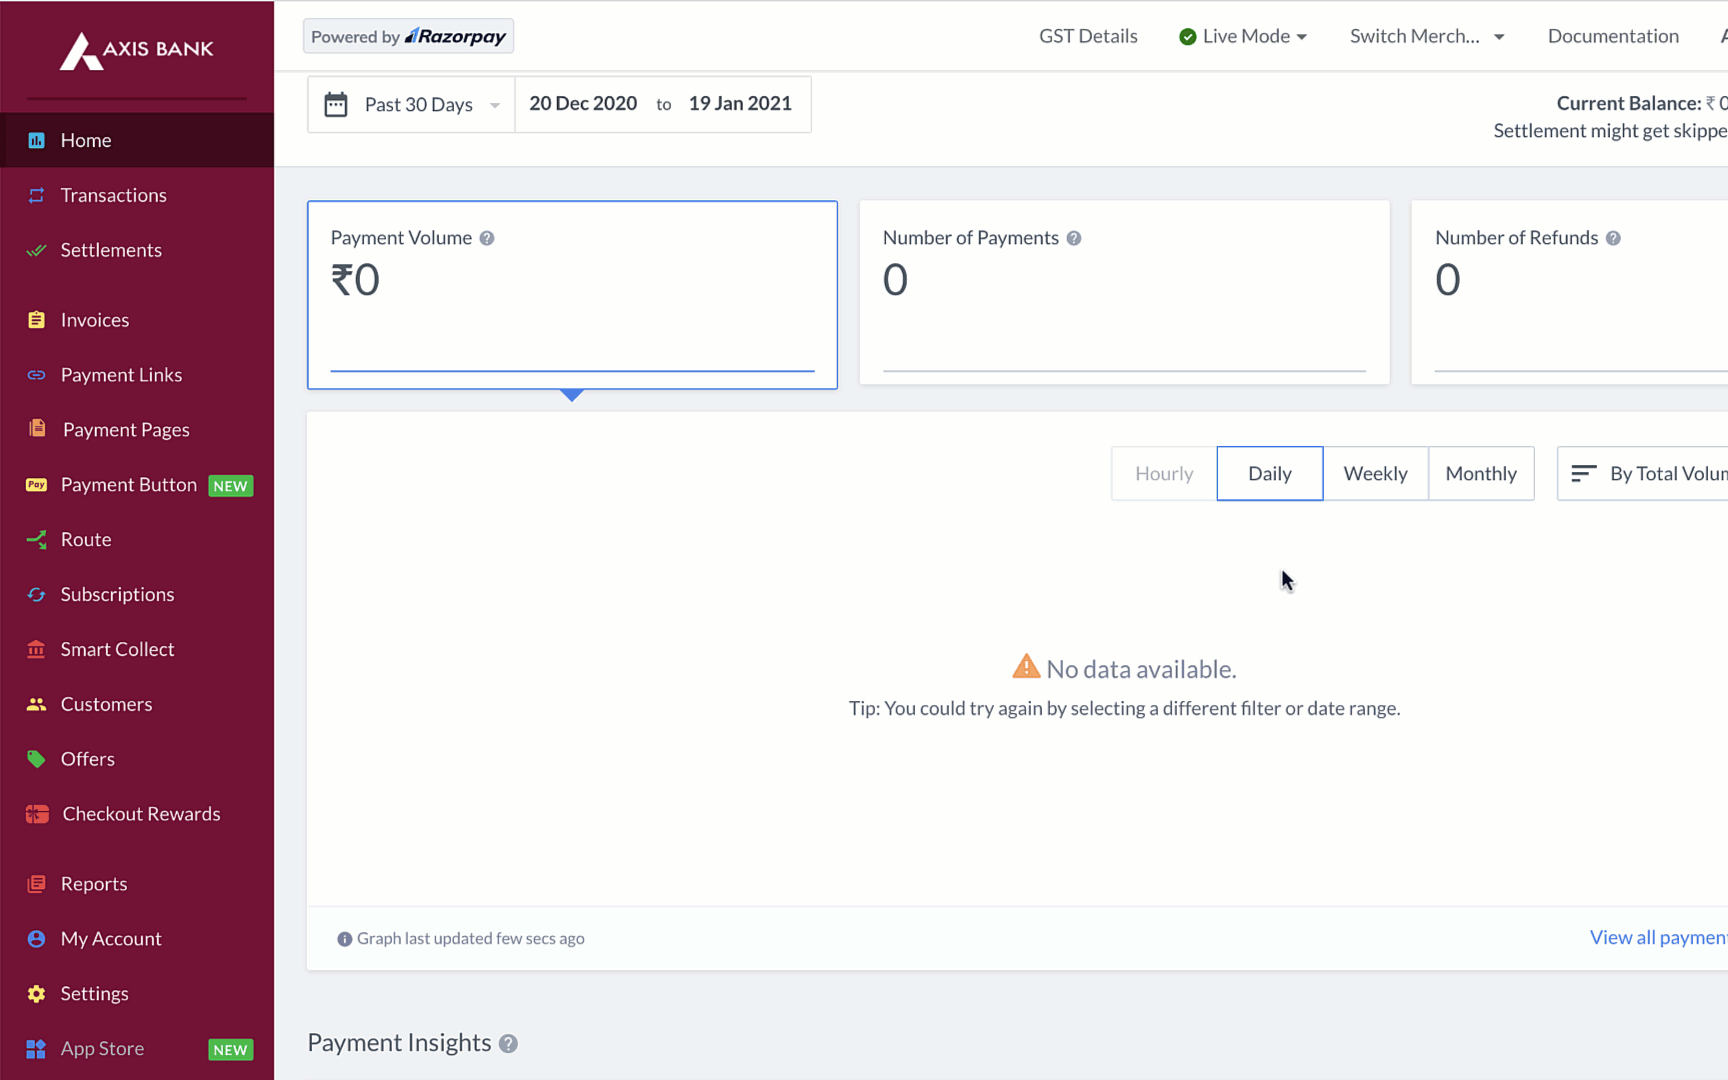
Task: Click the 20 Dec 2020 start date
Action: (x=583, y=104)
